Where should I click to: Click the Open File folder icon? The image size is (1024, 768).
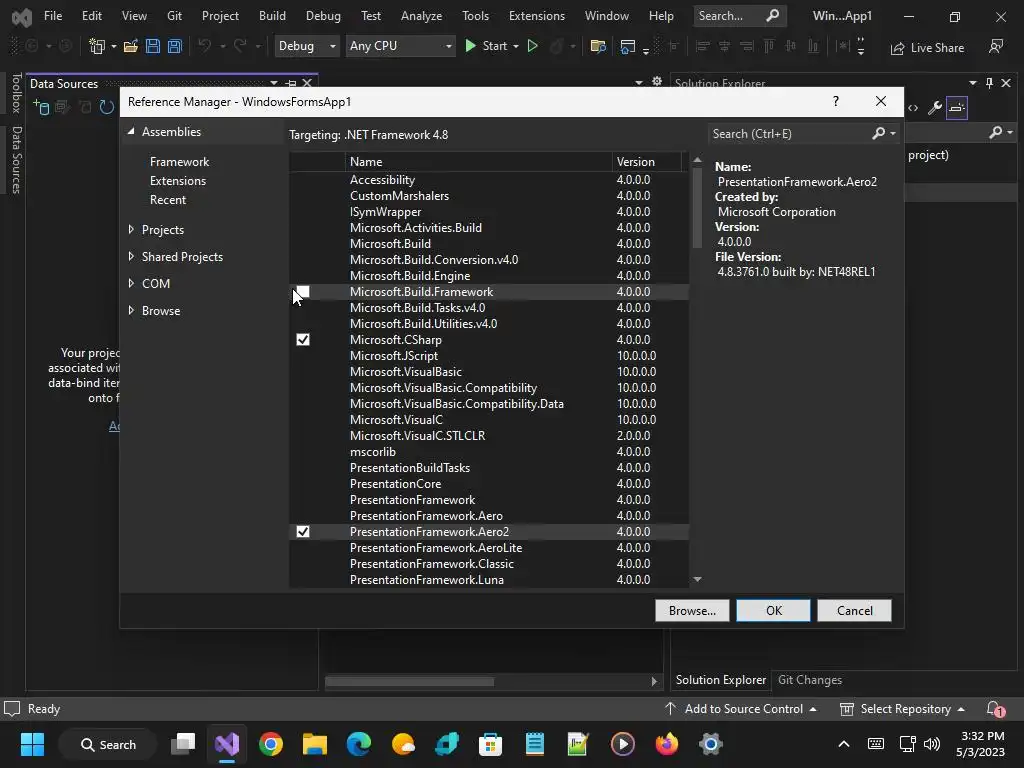[x=131, y=46]
